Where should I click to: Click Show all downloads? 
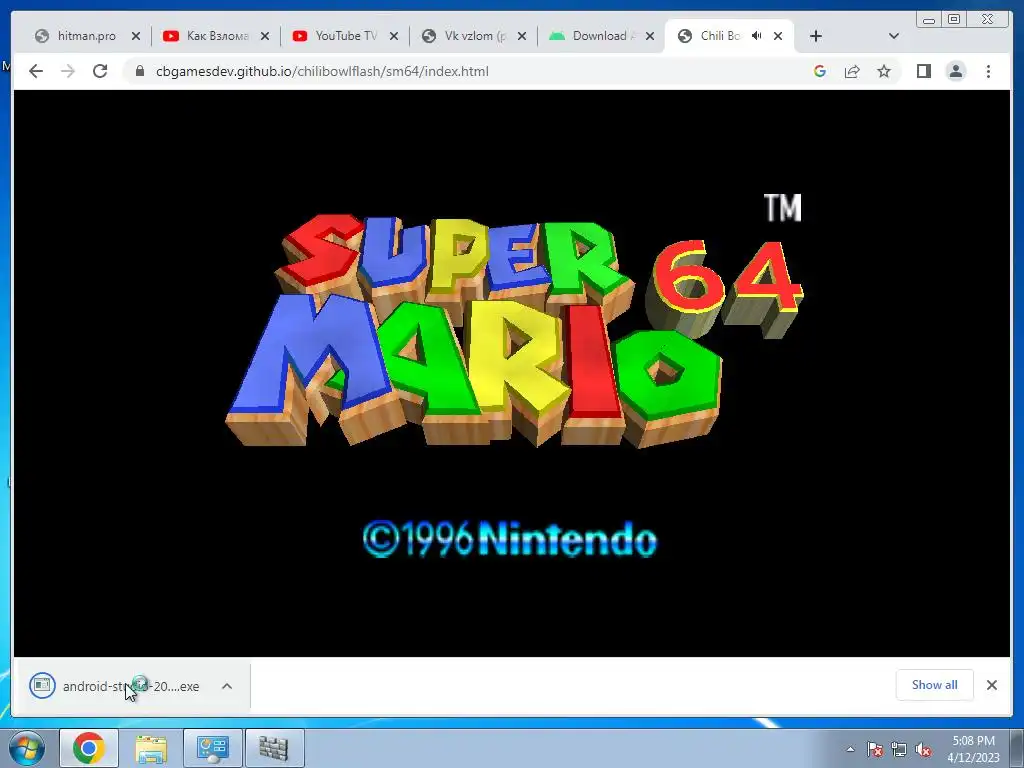[x=935, y=684]
